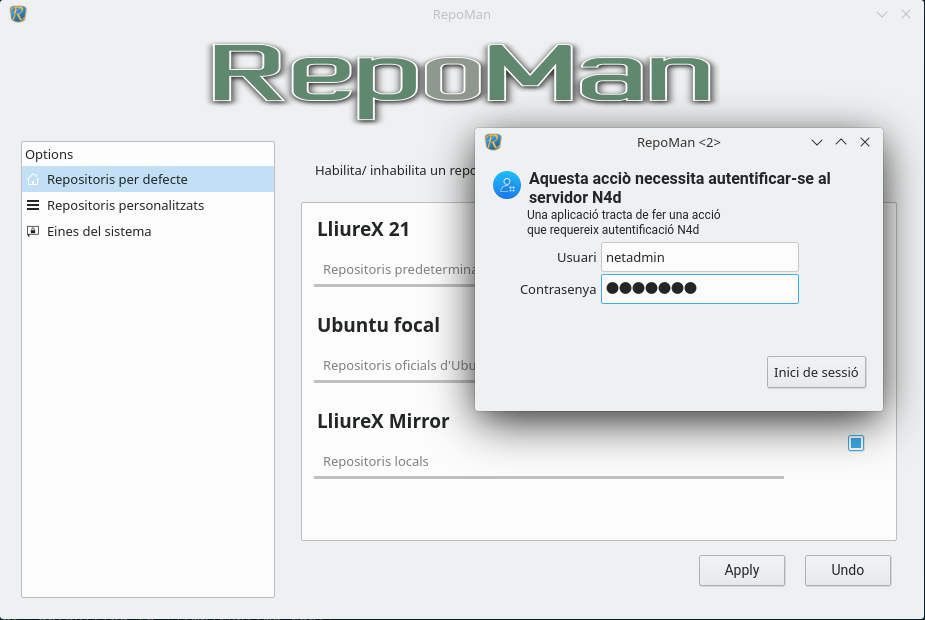
Task: Close the main RepoMan window
Action: 906,14
